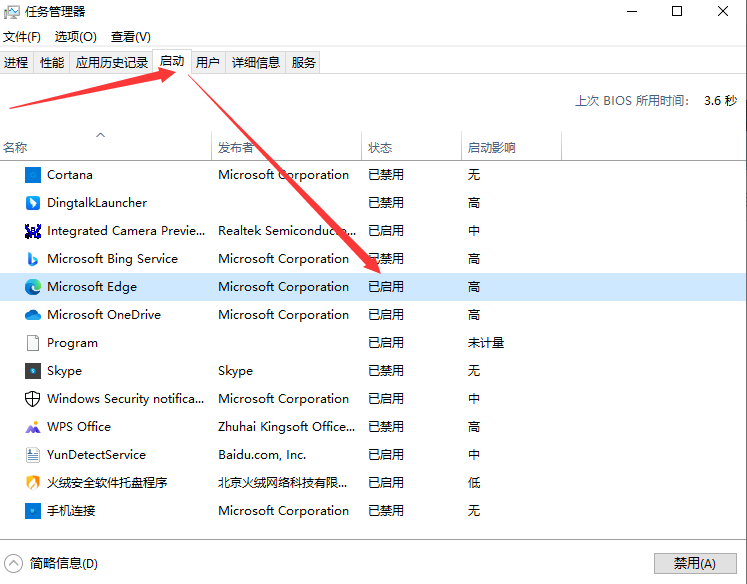Screen dimensions: 747x584
Task: Click the 火绒安全软件托盘程序 orange icon
Action: pos(33,483)
